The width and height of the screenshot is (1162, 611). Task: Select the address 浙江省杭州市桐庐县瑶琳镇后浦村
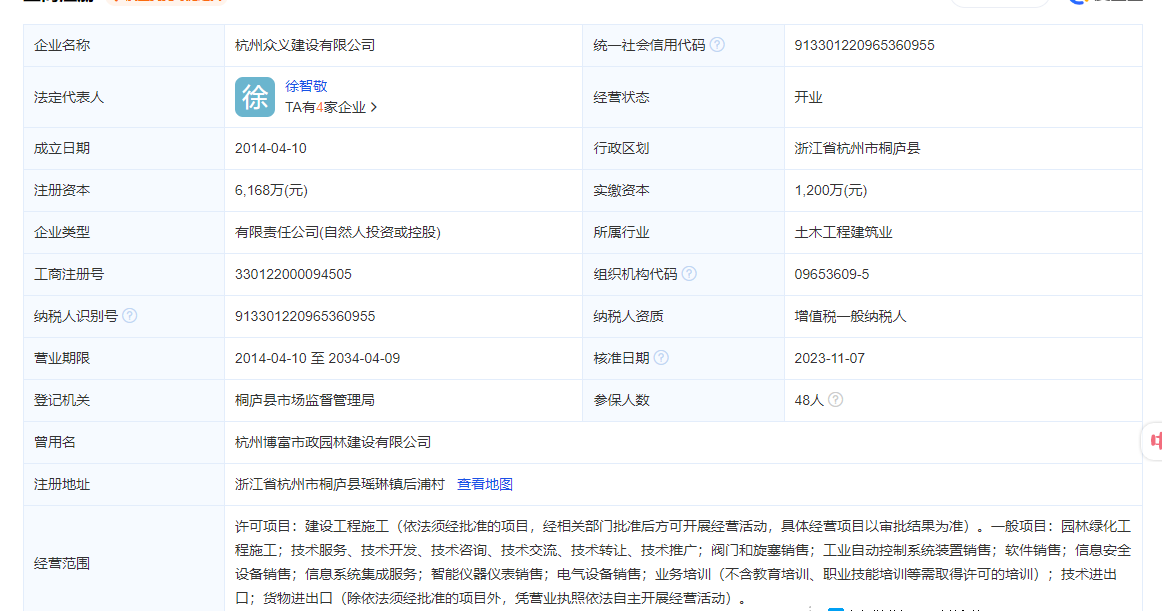coord(339,484)
